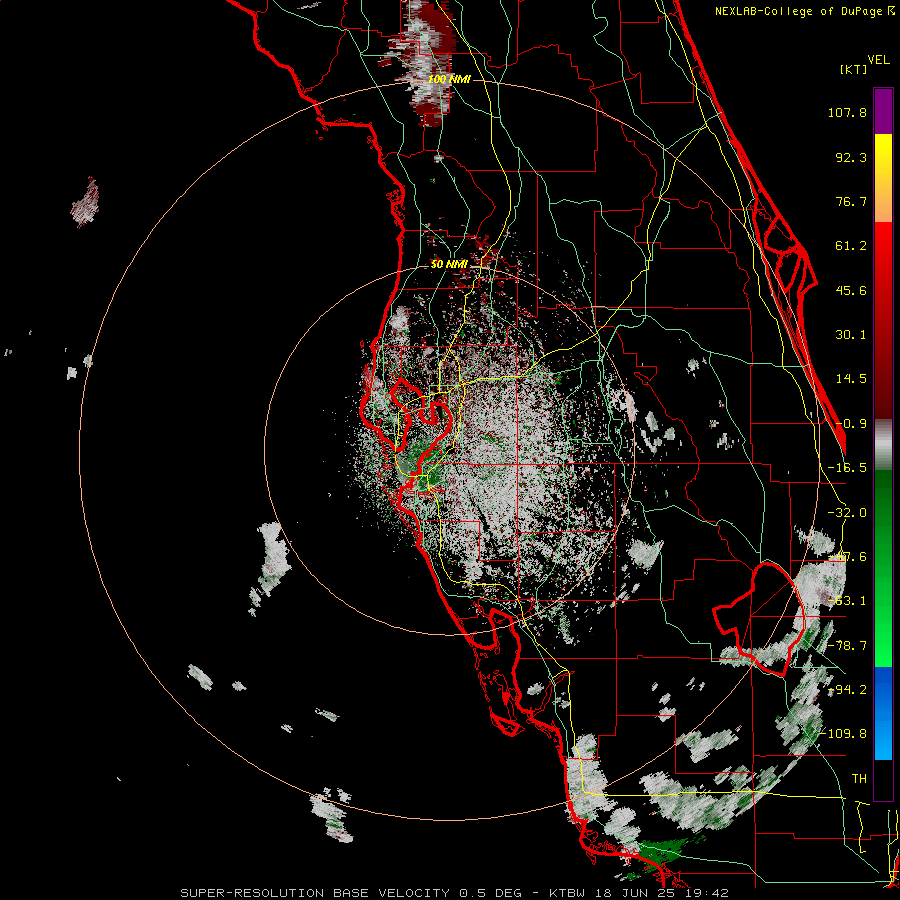
Task: Select the VEL legend heading
Action: point(878,60)
